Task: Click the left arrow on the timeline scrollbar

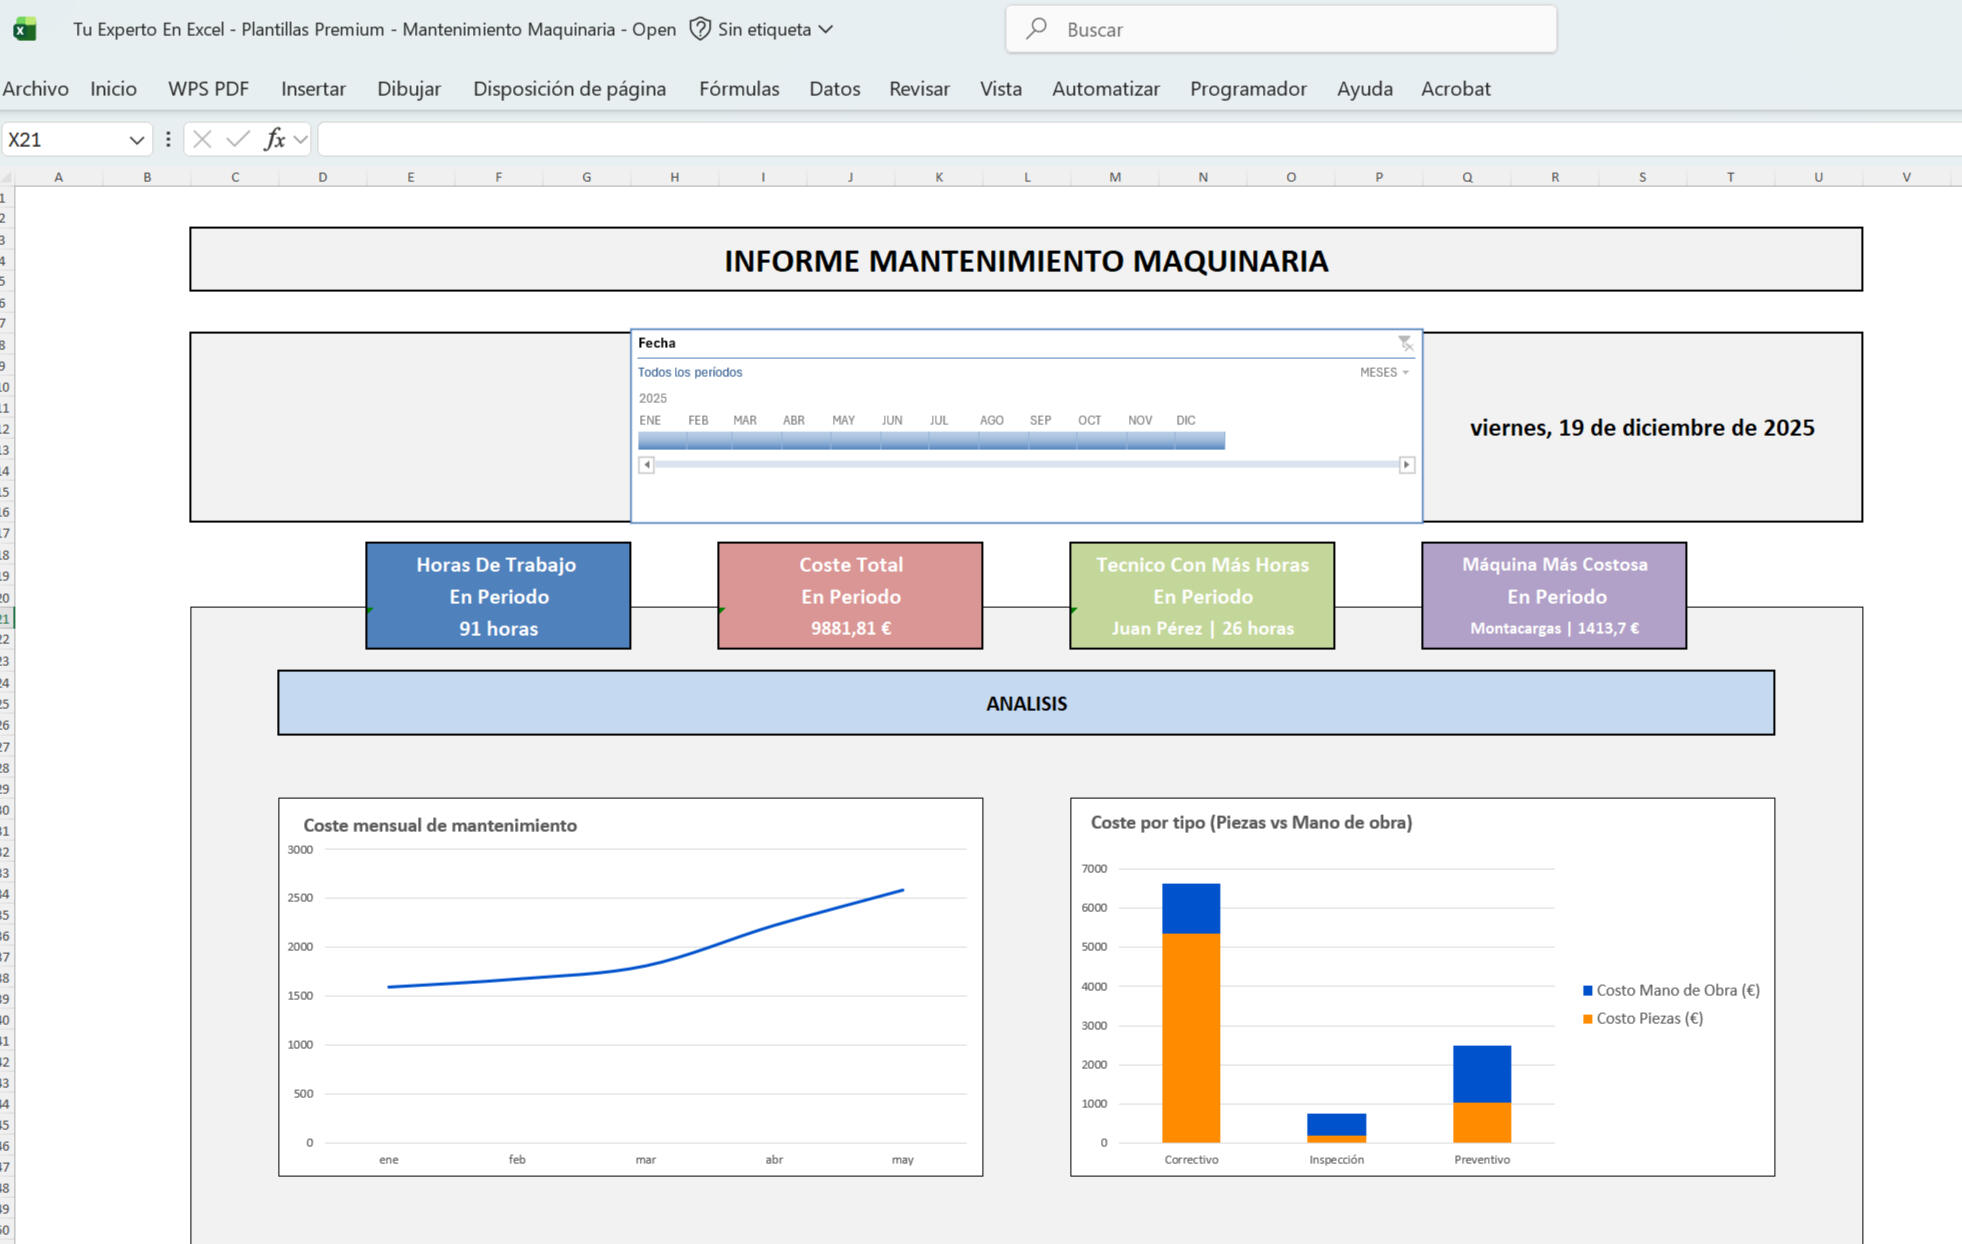Action: (x=647, y=465)
